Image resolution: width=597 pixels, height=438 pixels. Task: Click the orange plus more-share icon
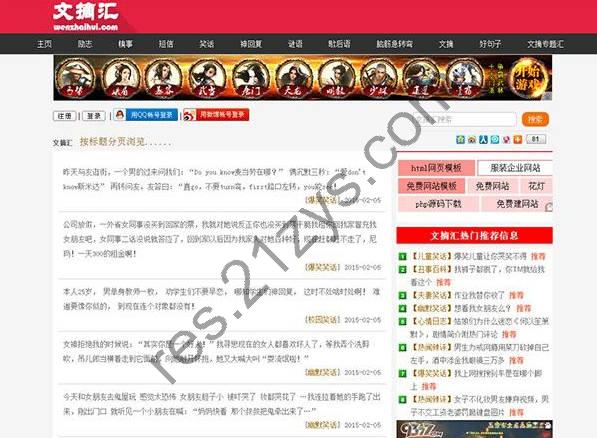tap(518, 139)
